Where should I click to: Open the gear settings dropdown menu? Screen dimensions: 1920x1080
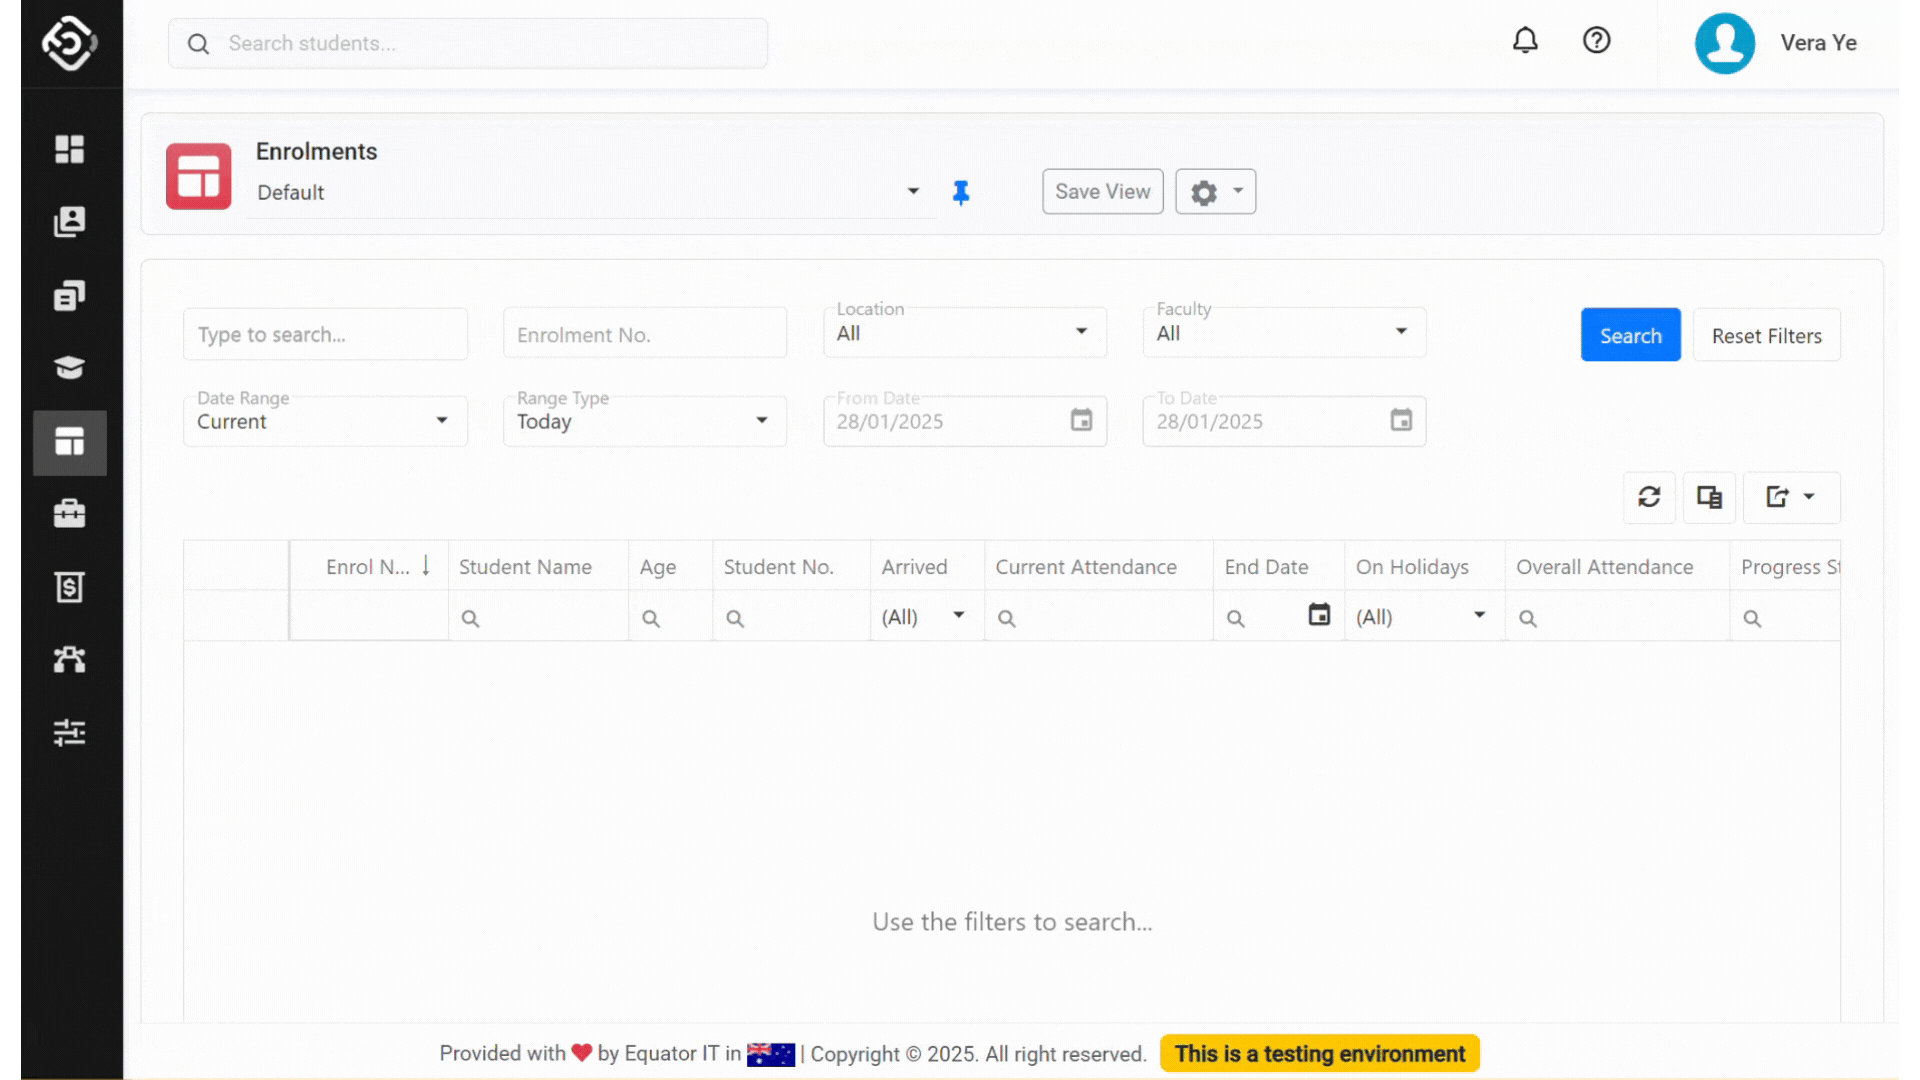(1215, 192)
